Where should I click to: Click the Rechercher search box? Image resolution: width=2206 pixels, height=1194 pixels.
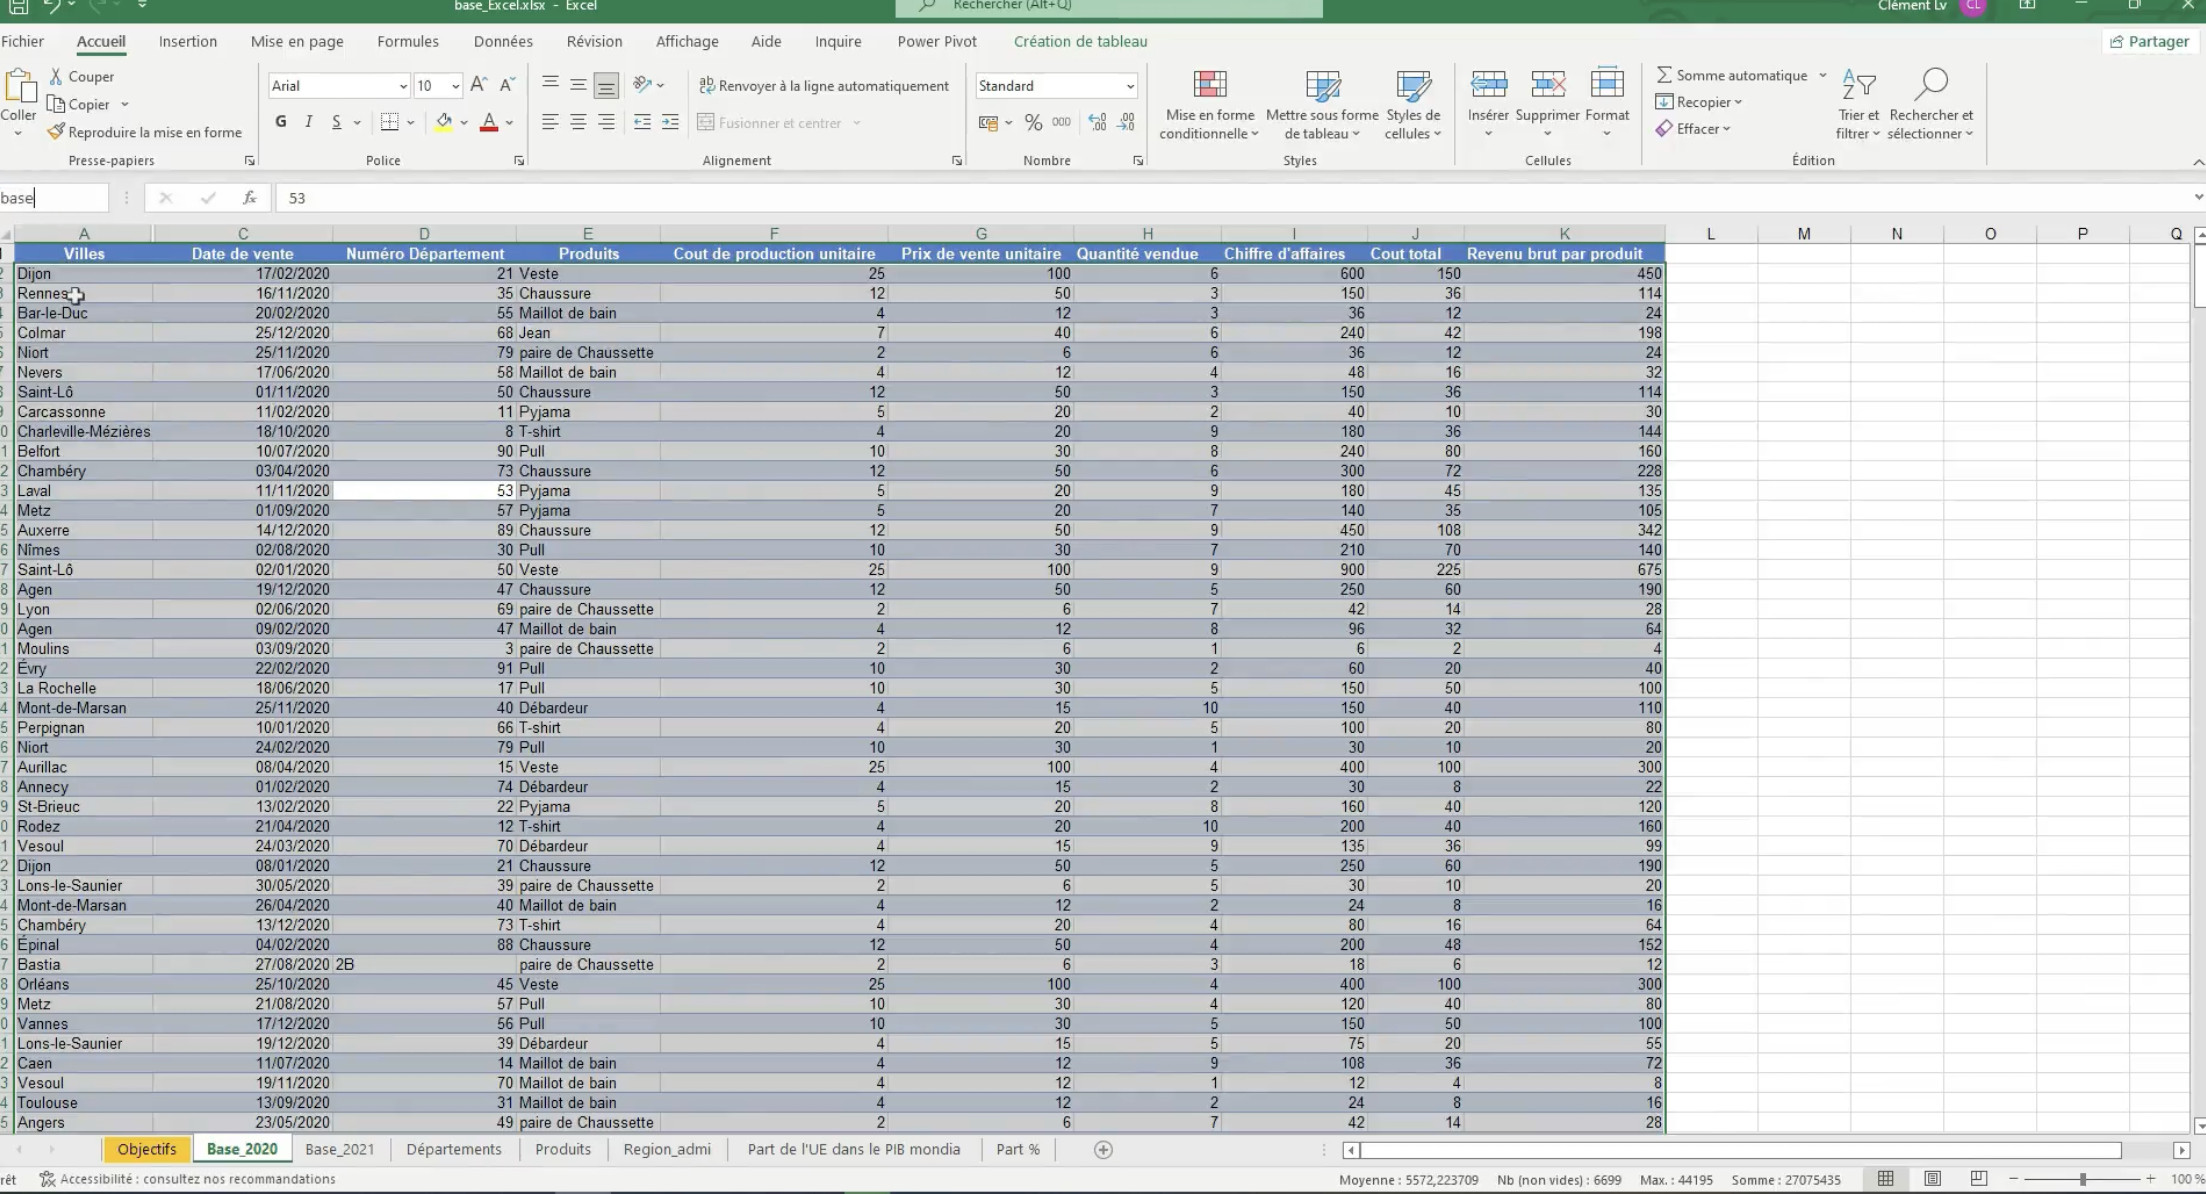tap(1109, 7)
